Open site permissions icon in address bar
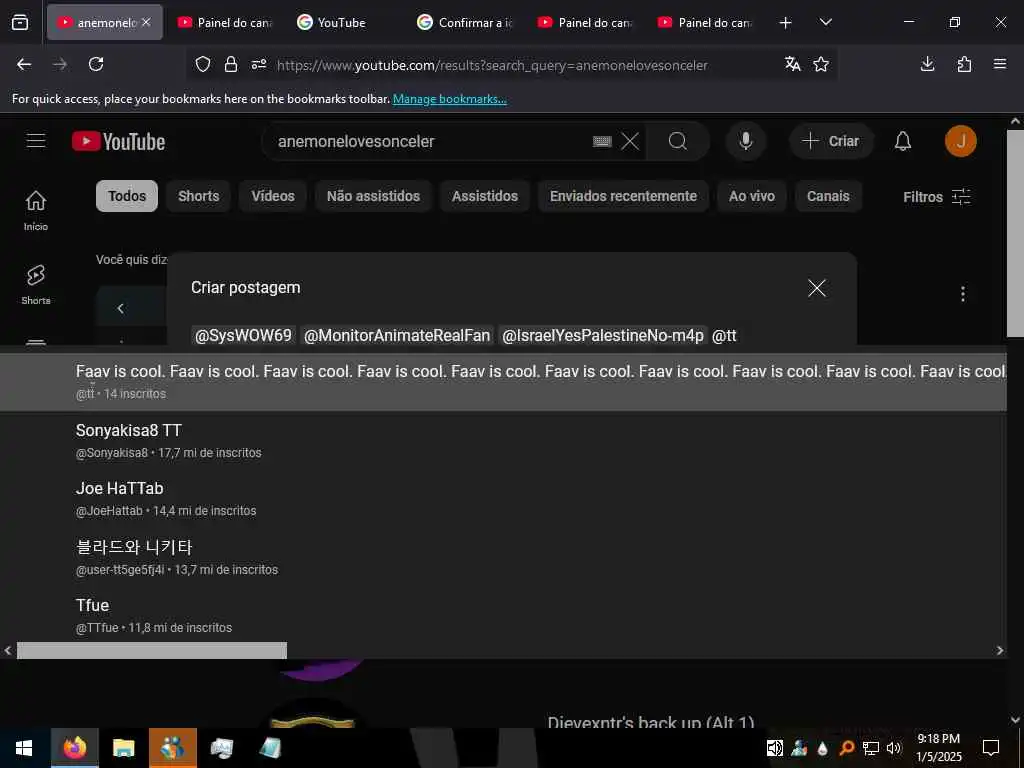Screen dimensions: 1024x768 click(x=259, y=65)
